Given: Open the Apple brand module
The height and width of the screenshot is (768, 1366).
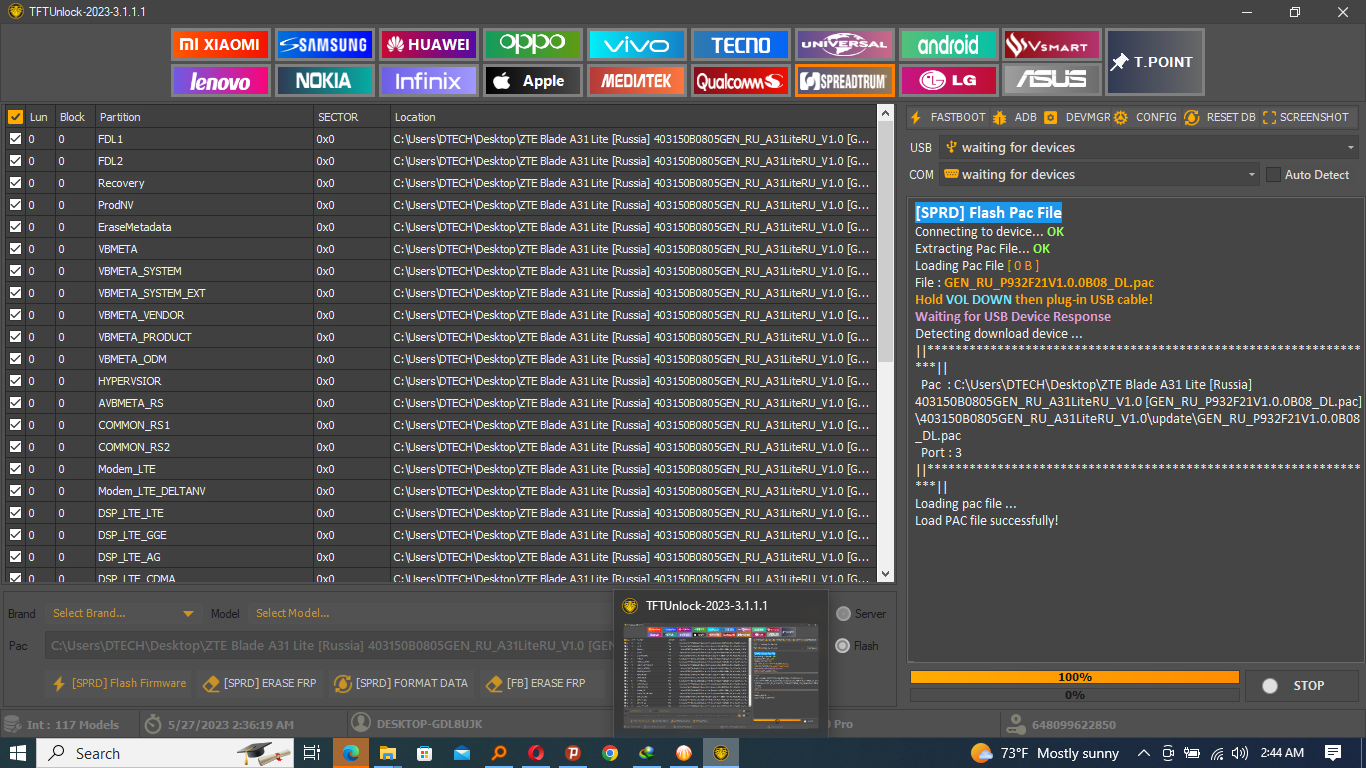Looking at the screenshot, I should [x=532, y=81].
